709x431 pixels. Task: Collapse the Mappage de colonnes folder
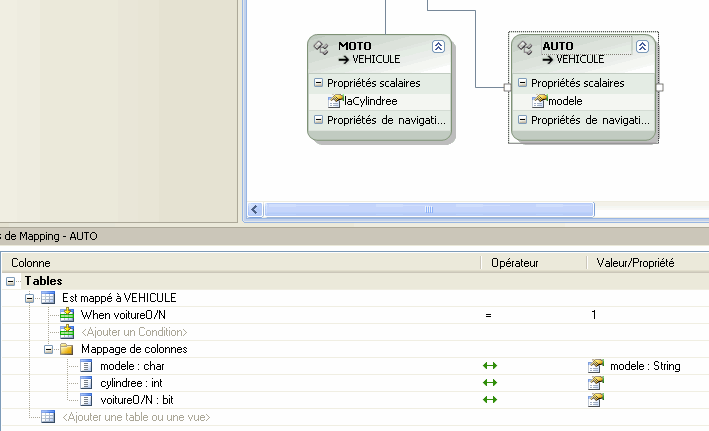(x=48, y=349)
